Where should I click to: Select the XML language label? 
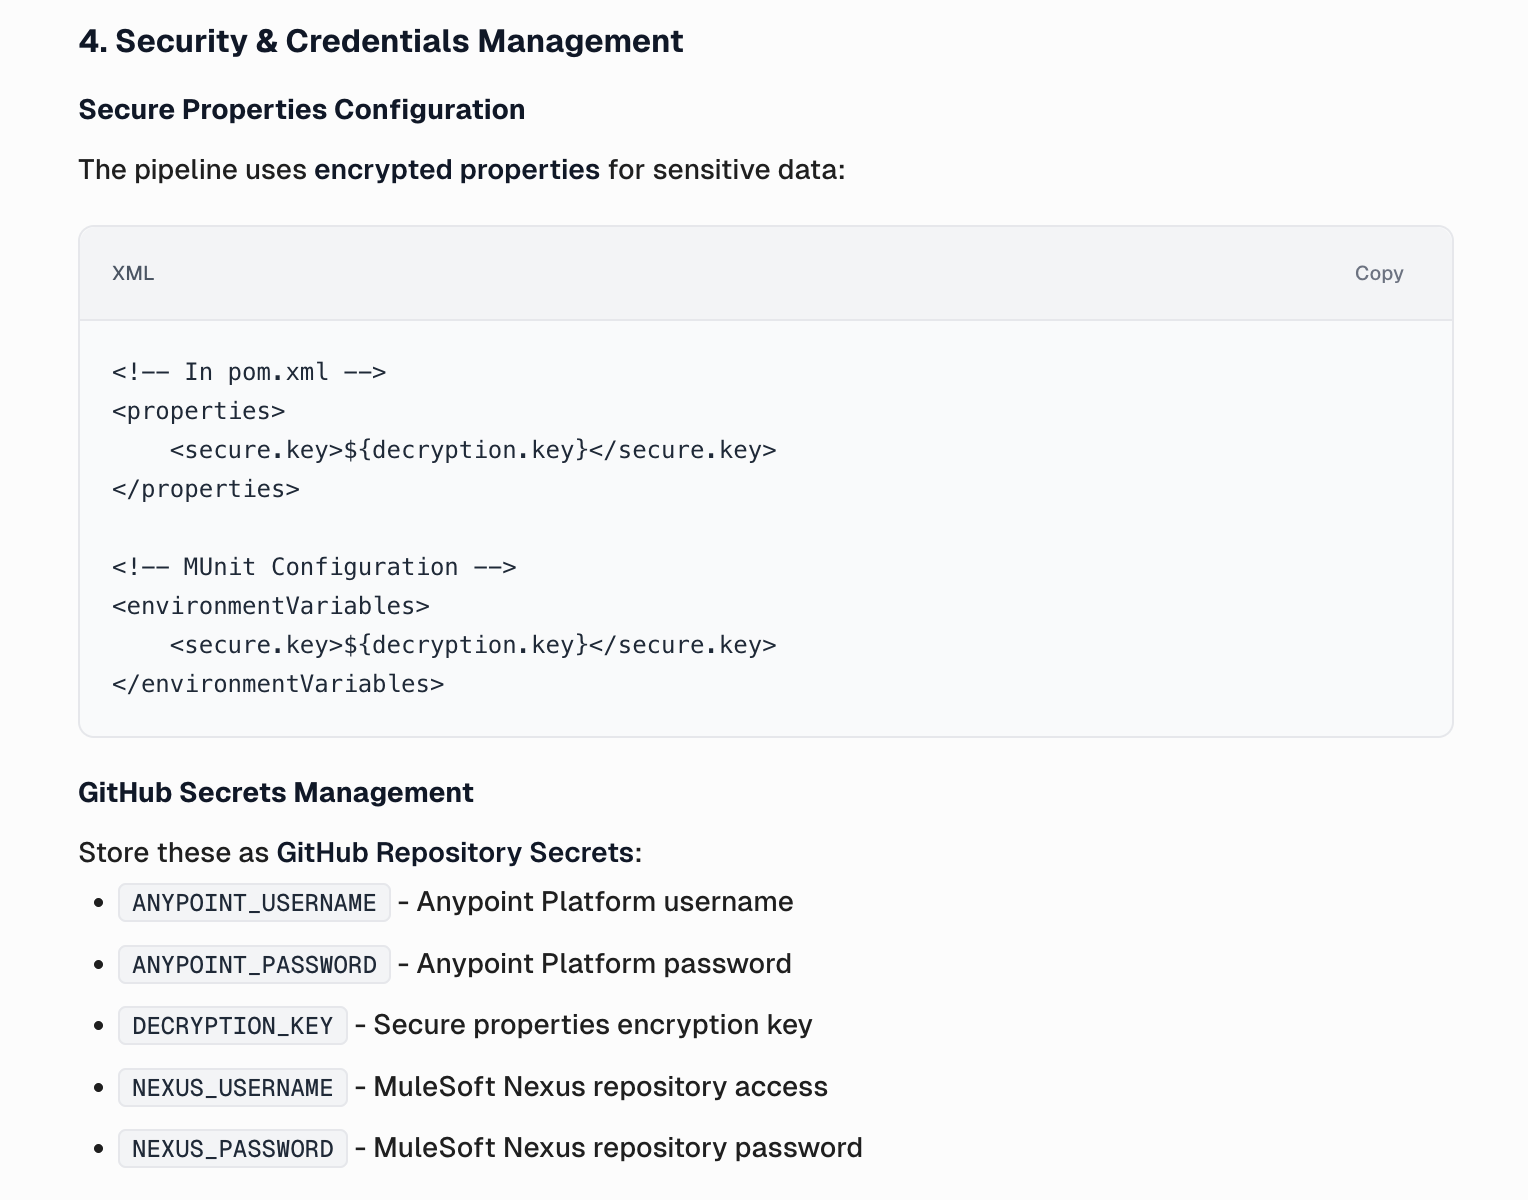[133, 273]
